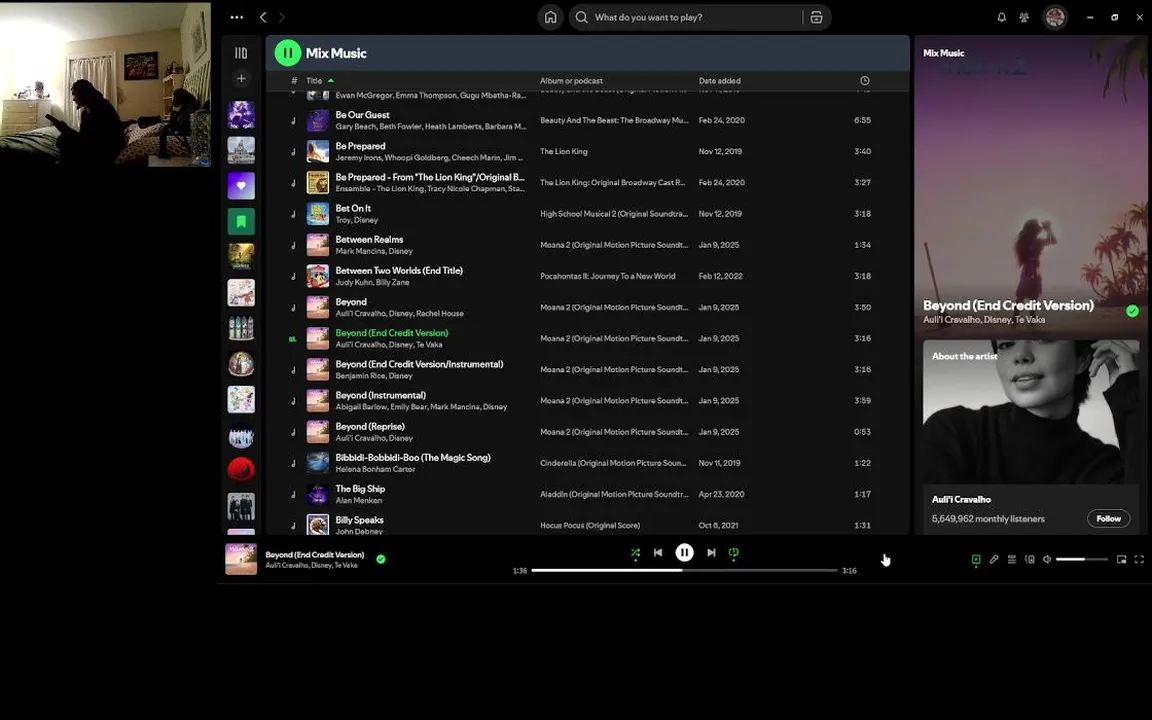Click now-playing album art in player bar
The width and height of the screenshot is (1152, 720).
[x=241, y=559]
